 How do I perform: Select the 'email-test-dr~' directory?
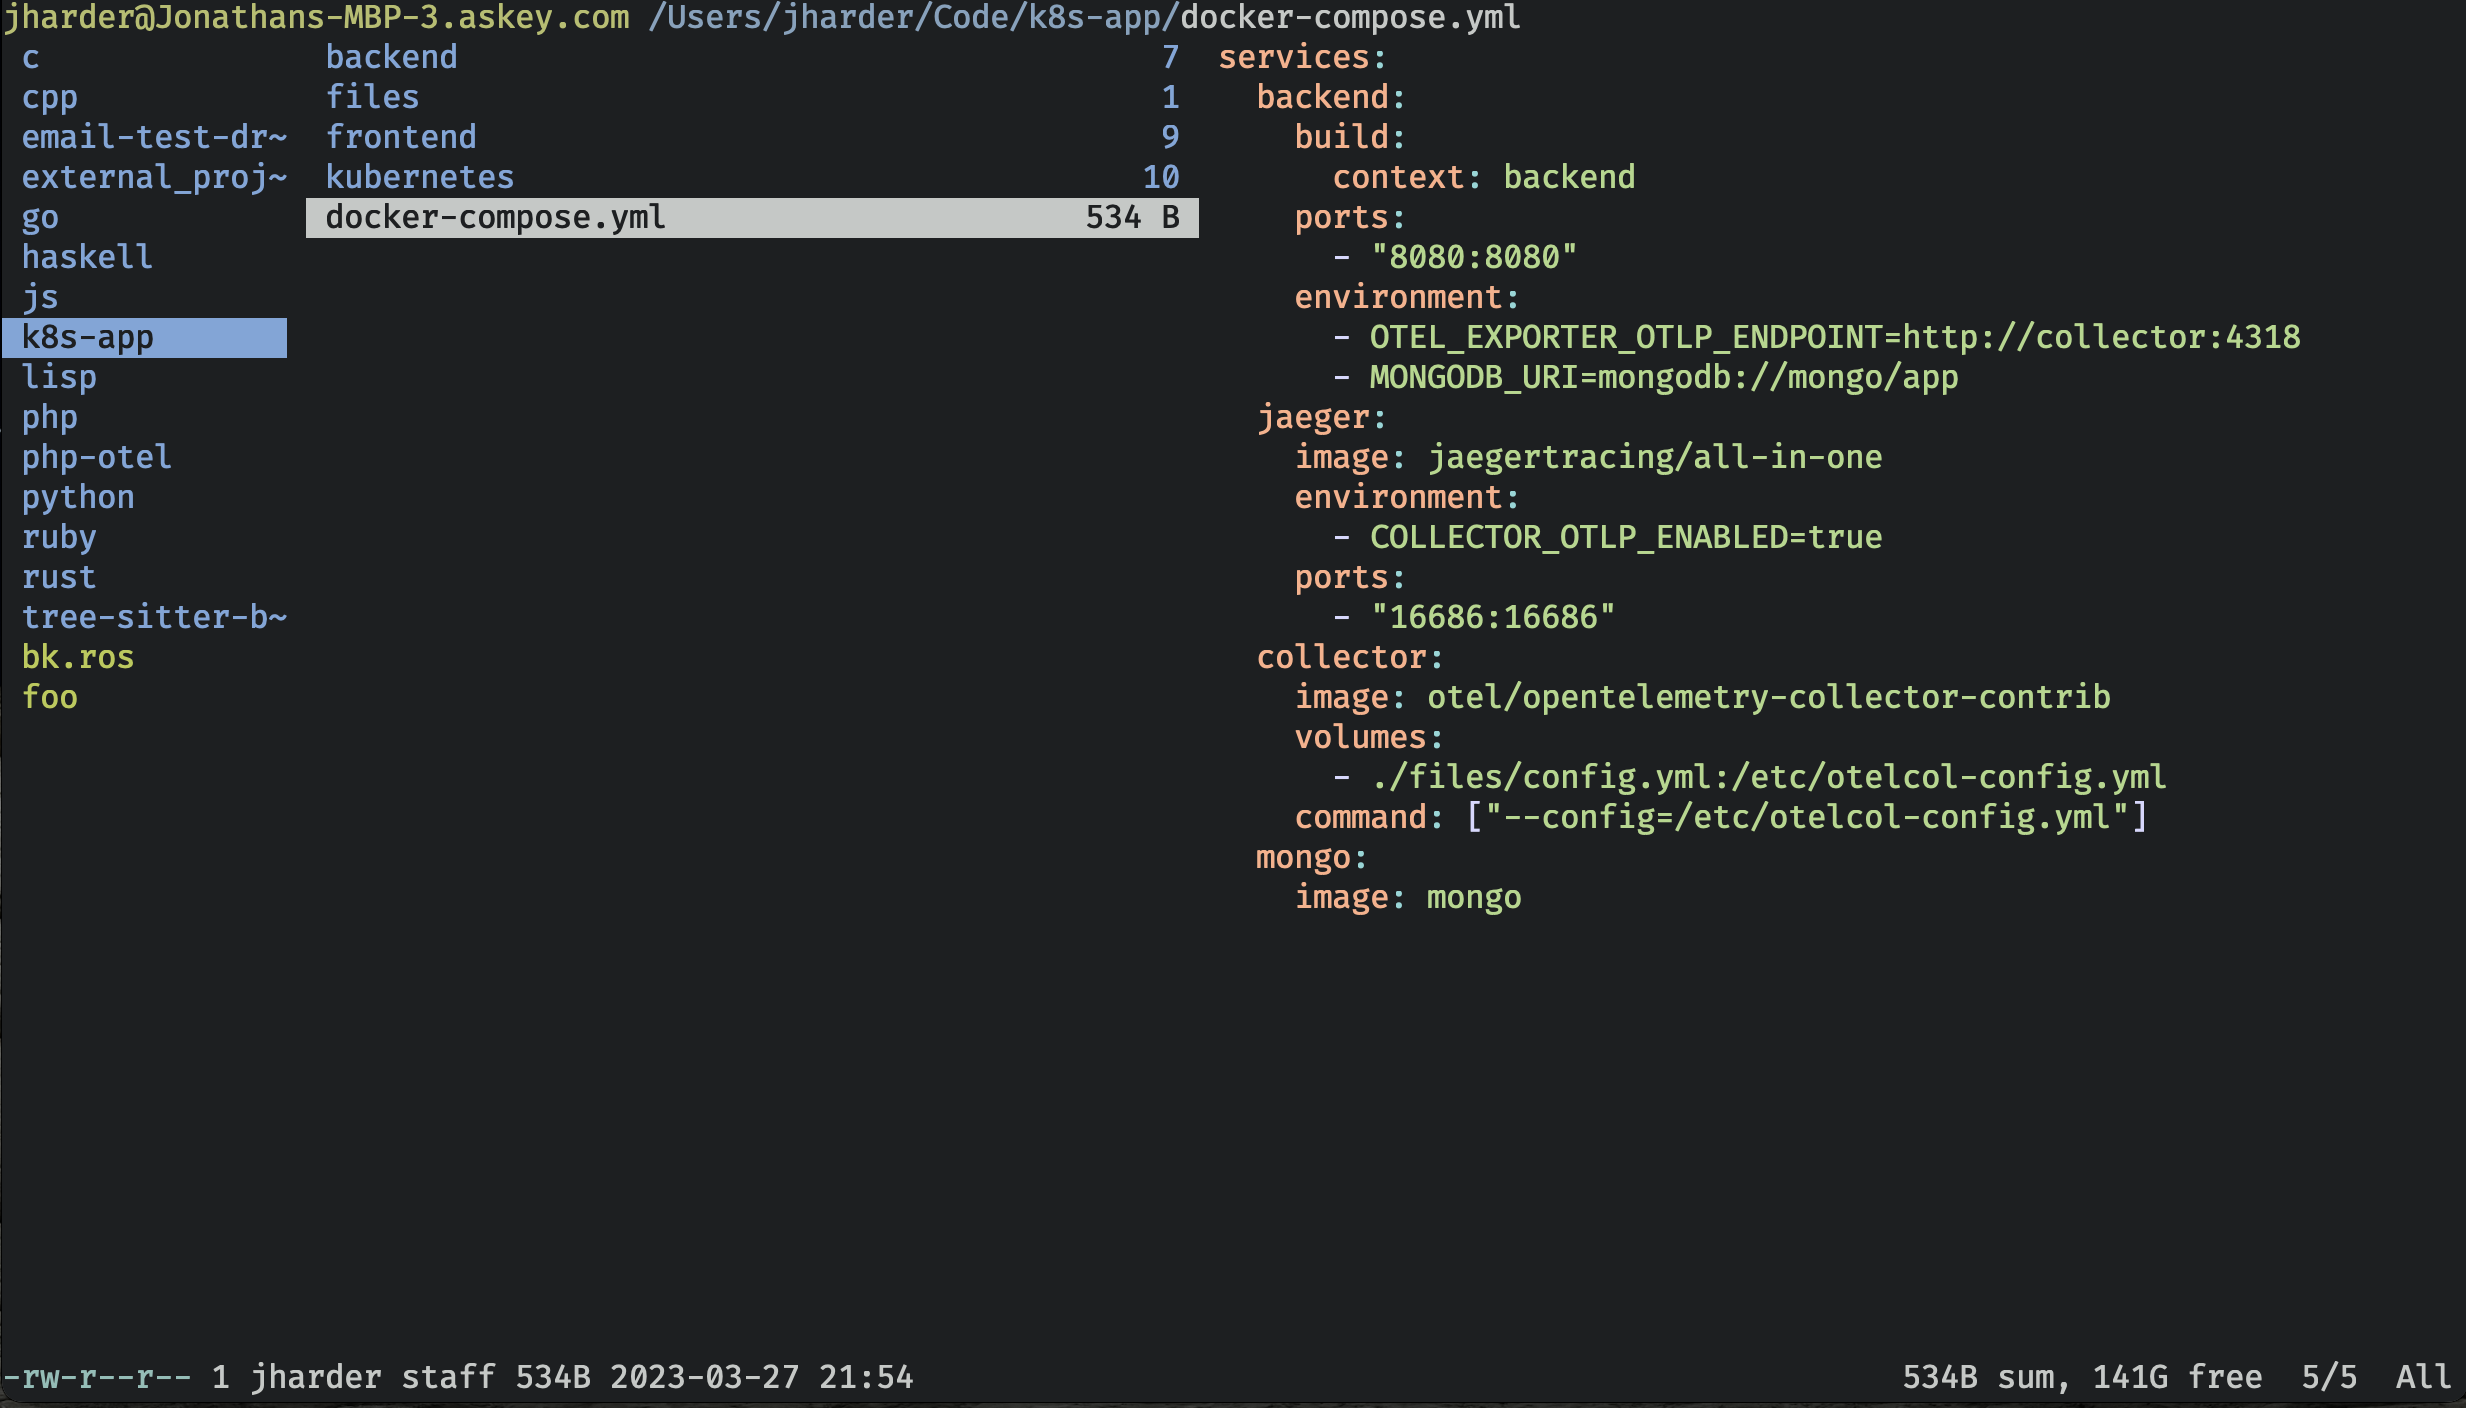(155, 138)
